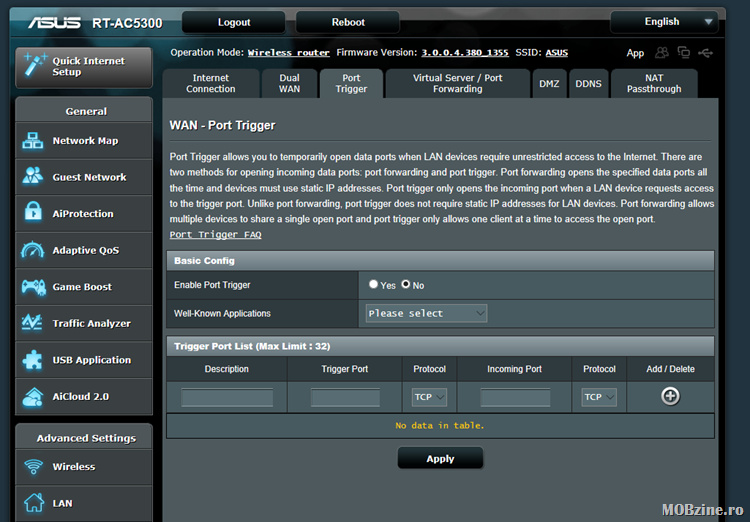Open USB Application puzzle icon

click(33, 360)
